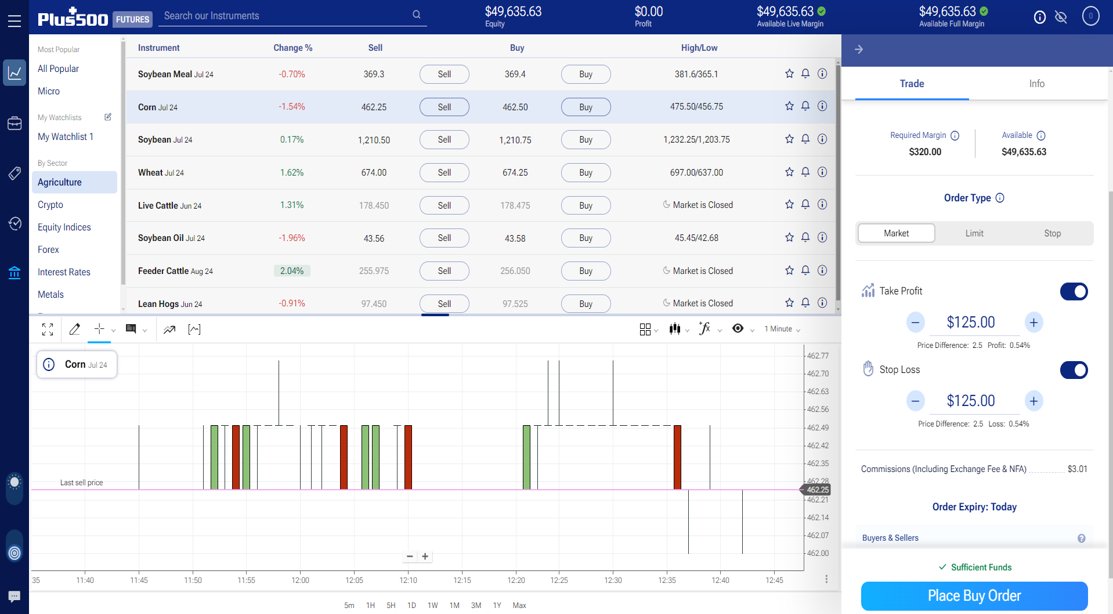
Task: Open the trend line drawing tool
Action: pos(170,328)
